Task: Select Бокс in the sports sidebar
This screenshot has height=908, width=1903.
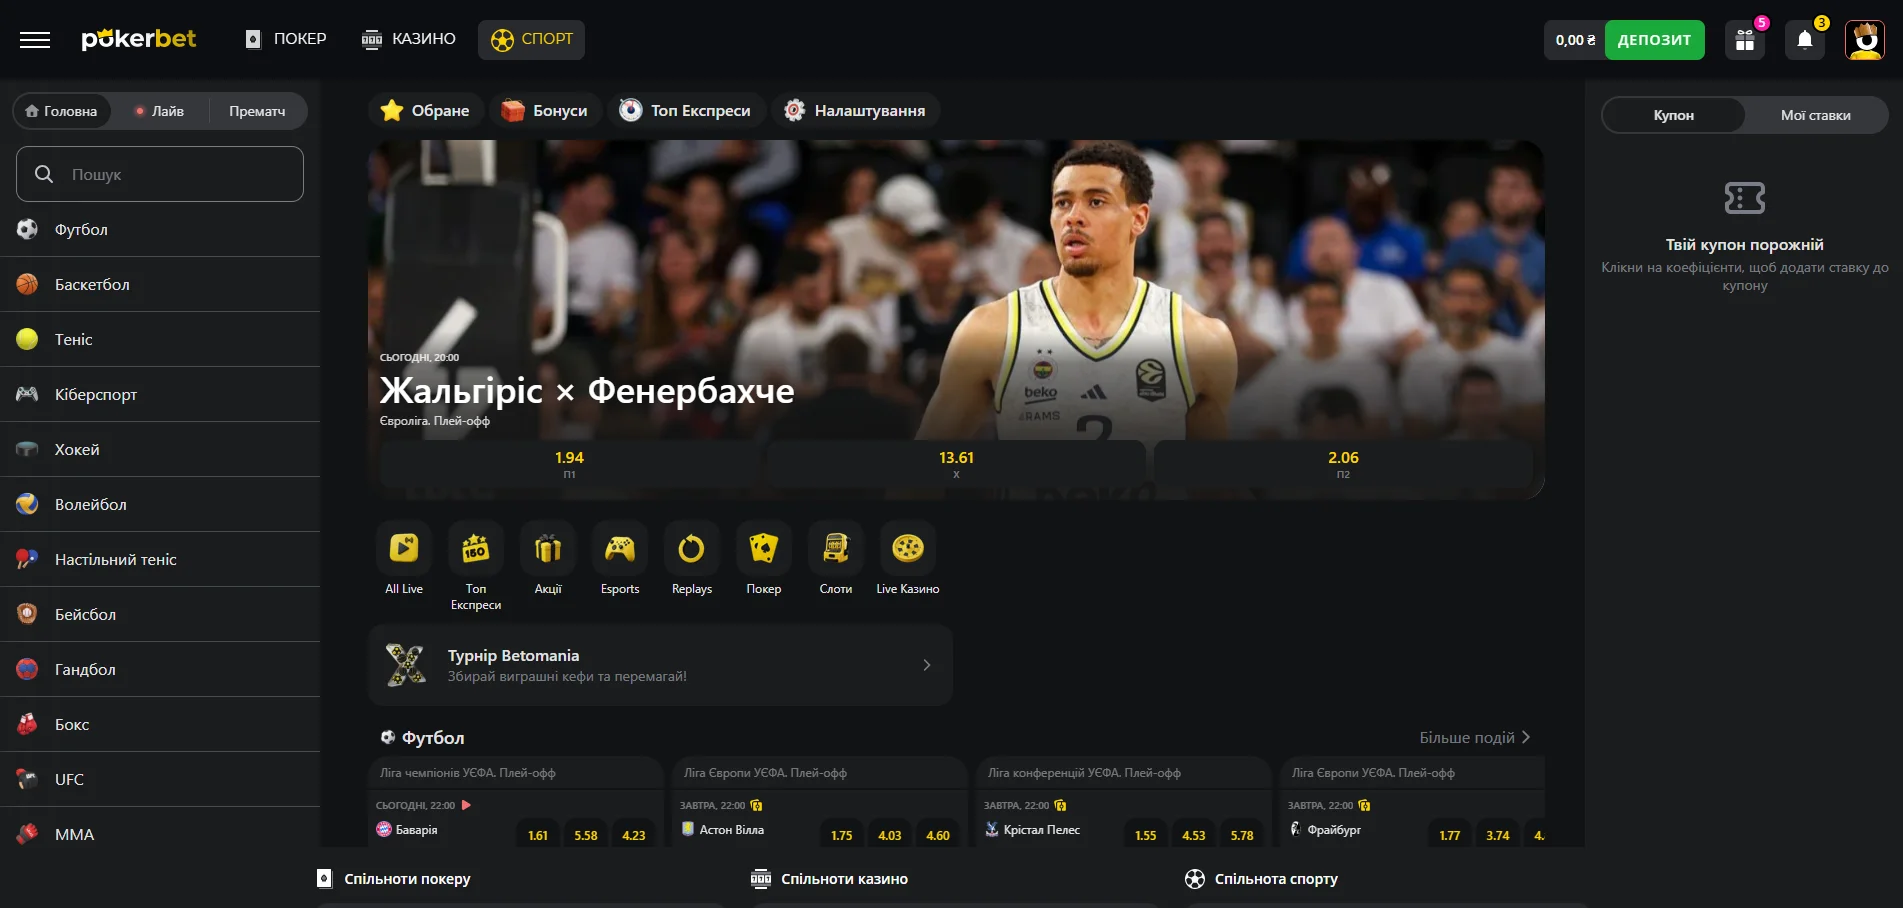Action: coord(160,724)
